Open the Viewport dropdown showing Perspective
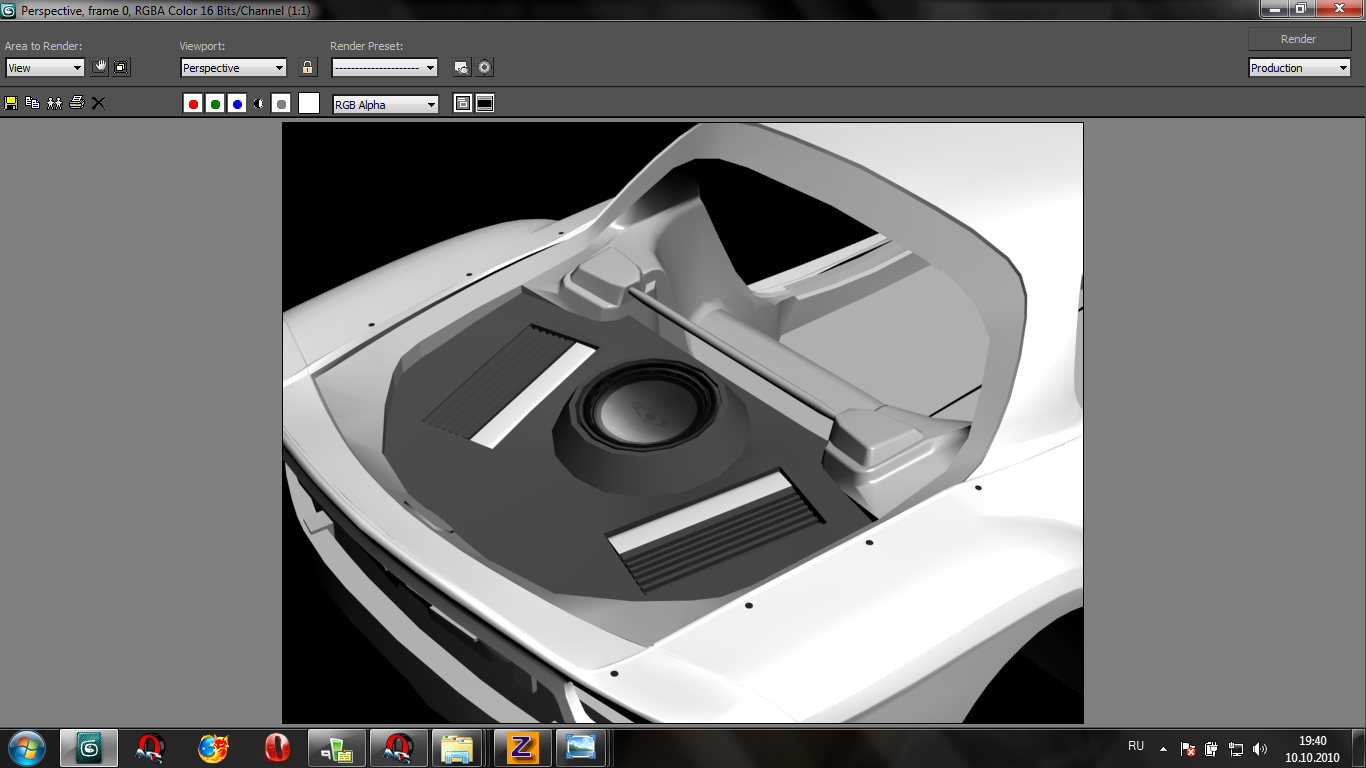This screenshot has height=768, width=1366. 234,68
